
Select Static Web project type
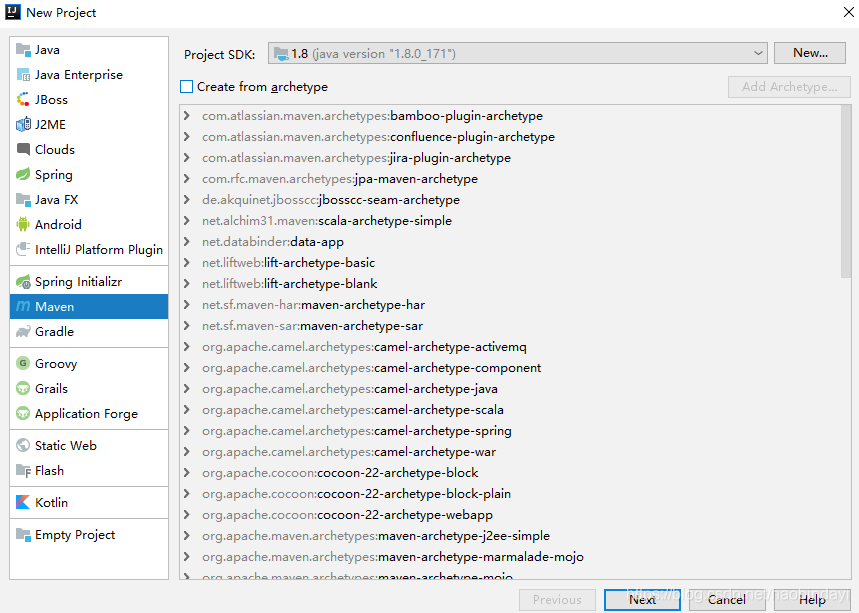[x=89, y=445]
